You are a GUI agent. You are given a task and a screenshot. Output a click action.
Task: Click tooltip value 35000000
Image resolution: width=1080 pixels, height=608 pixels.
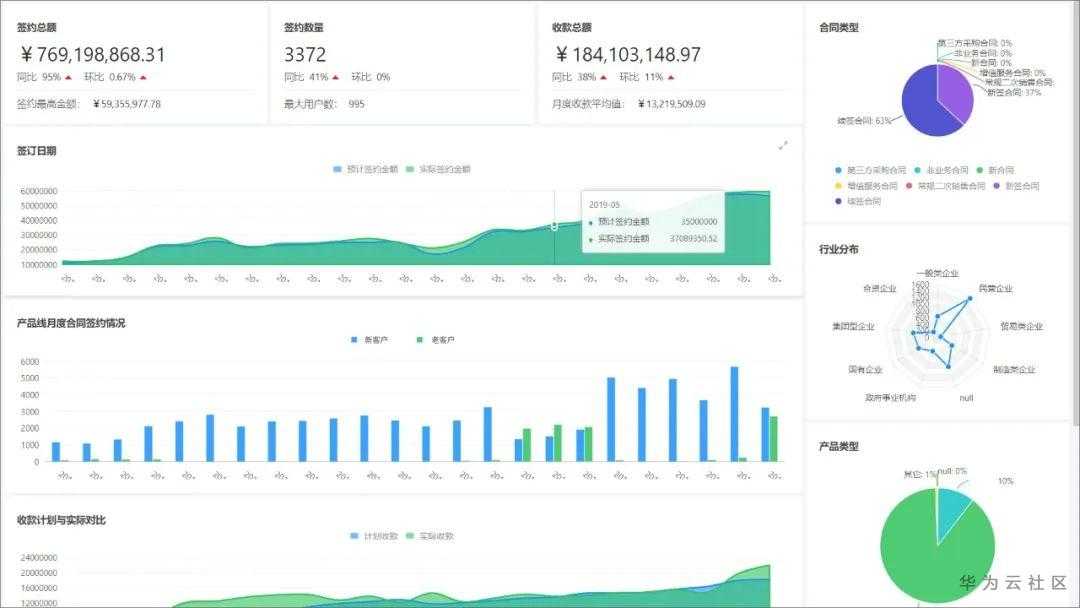699,222
